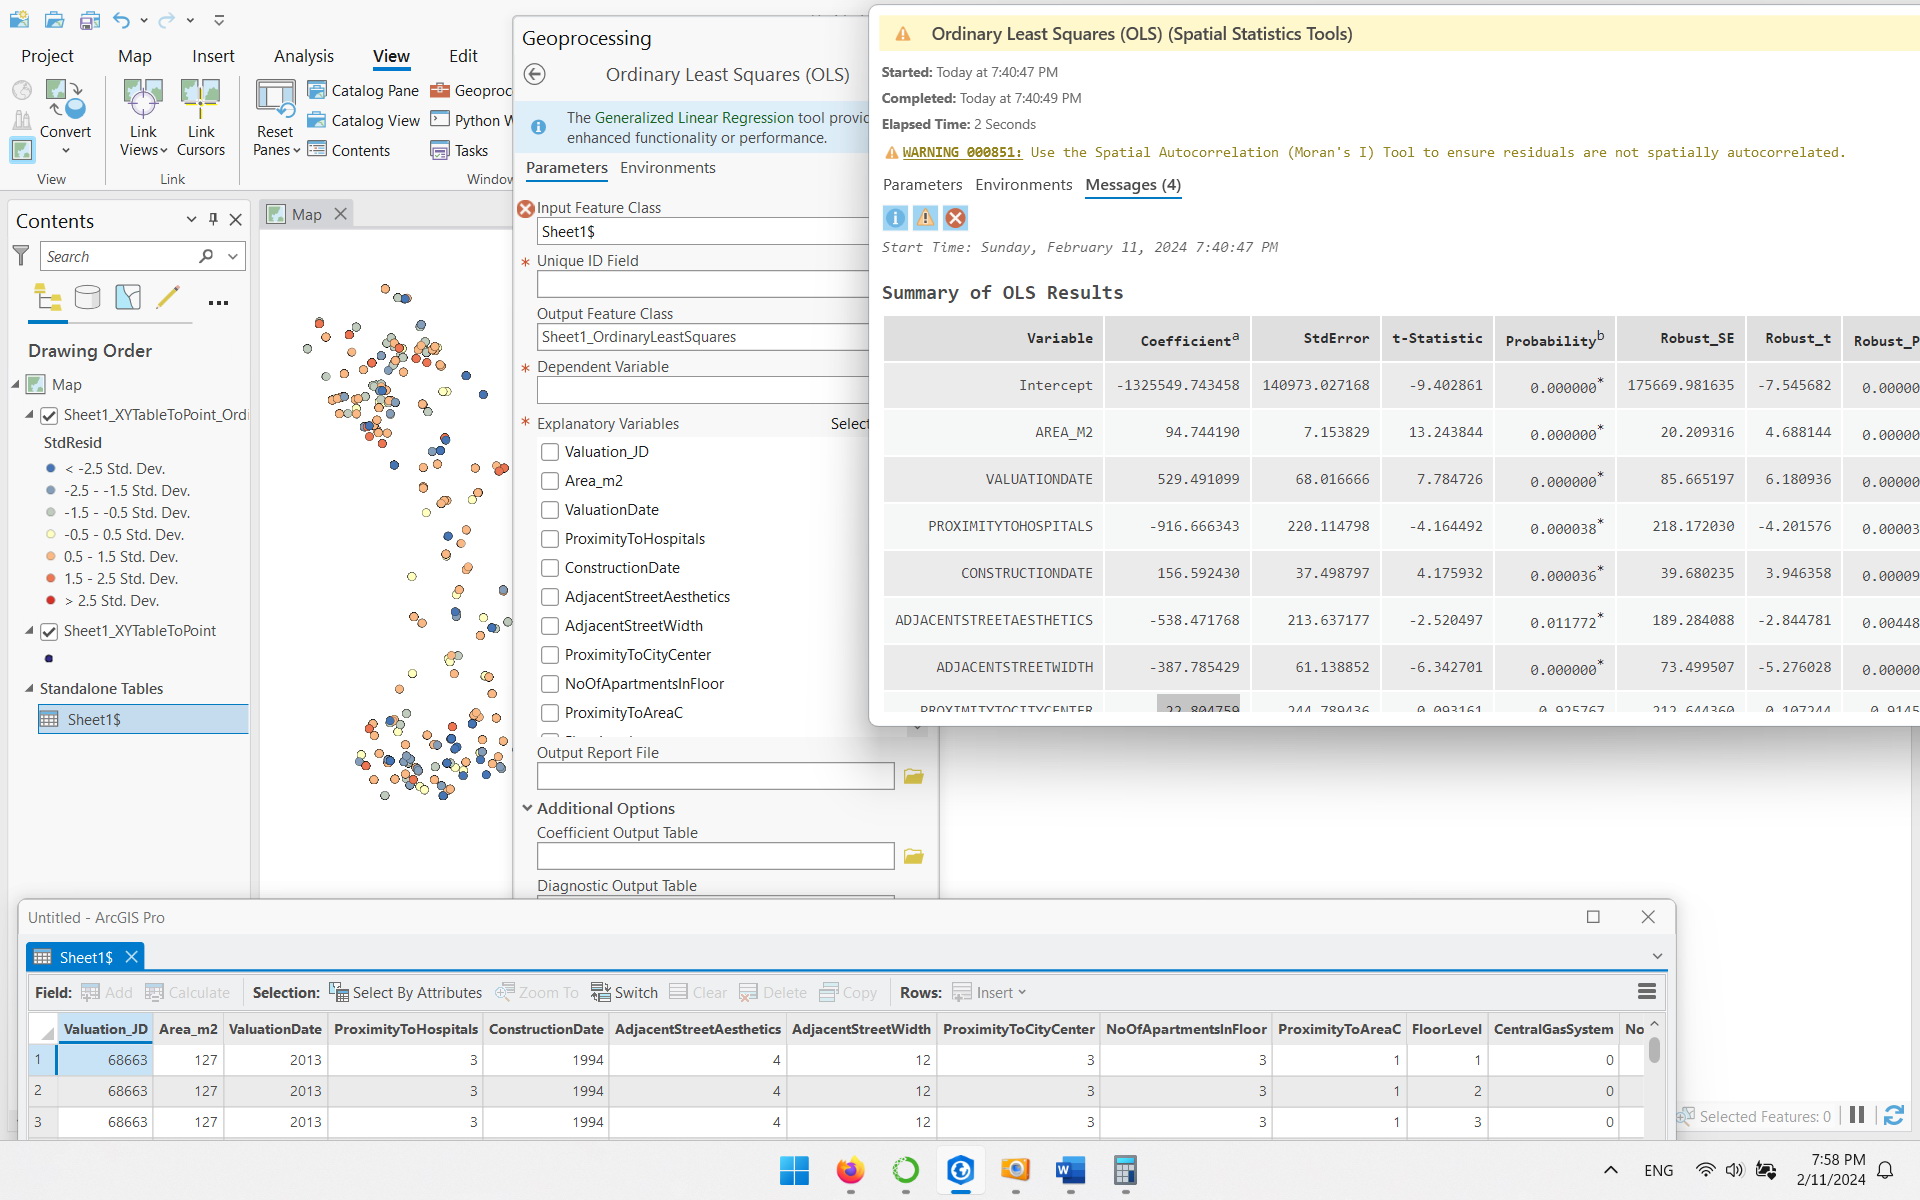This screenshot has width=1920, height=1200.
Task: Browse for Coefficient Output Table folder
Action: [x=913, y=856]
